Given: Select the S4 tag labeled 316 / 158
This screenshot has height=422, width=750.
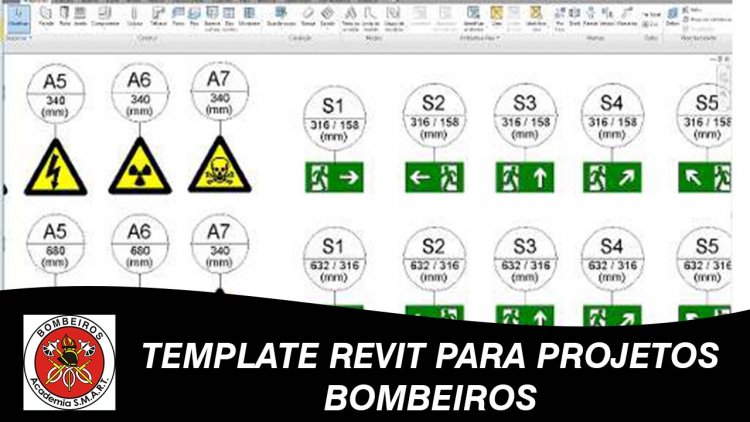Looking at the screenshot, I should coord(612,116).
